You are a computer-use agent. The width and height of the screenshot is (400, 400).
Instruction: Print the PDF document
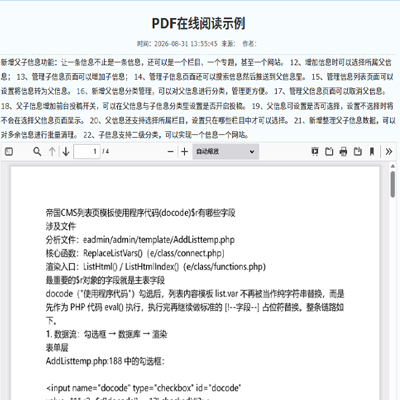pos(343,152)
